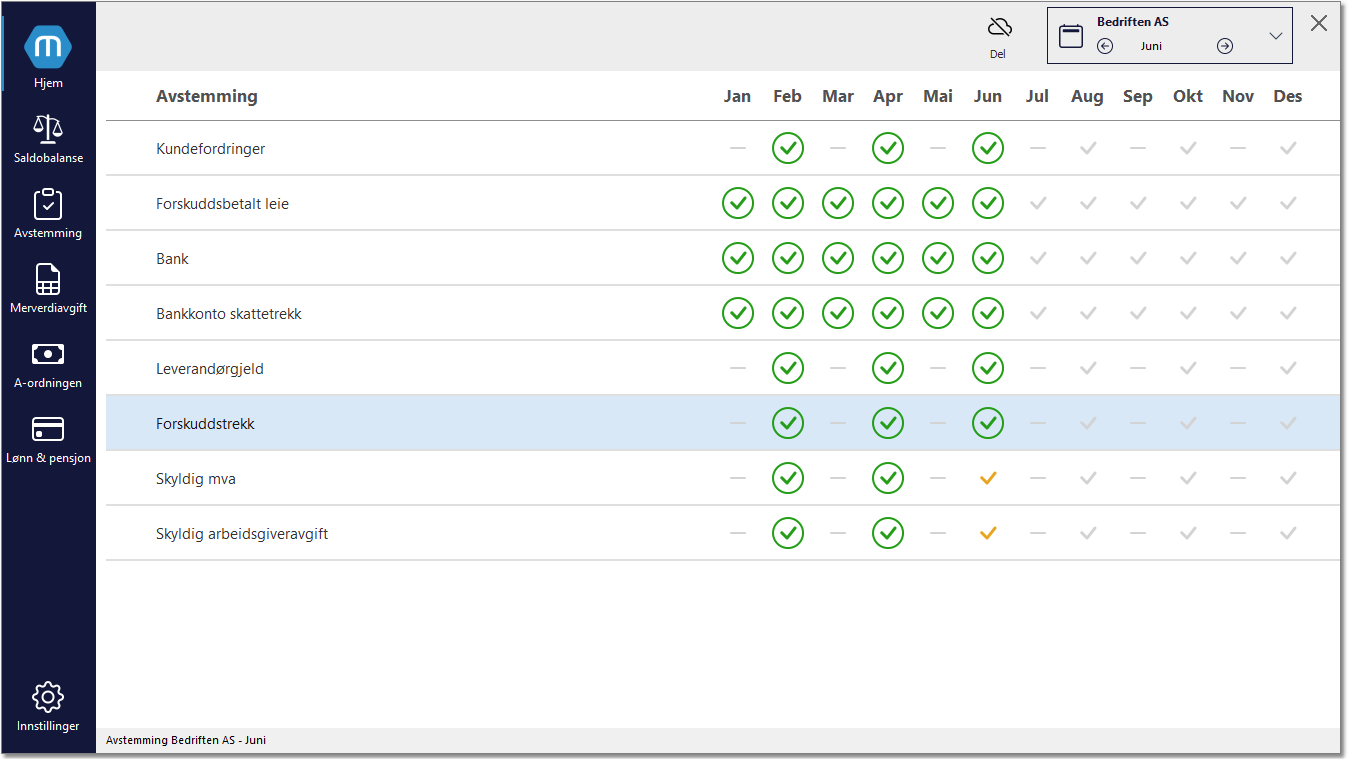Open Skyldig arbeidsgiveravgift February checkmark
Screen dimensions: 1348x761
click(788, 533)
